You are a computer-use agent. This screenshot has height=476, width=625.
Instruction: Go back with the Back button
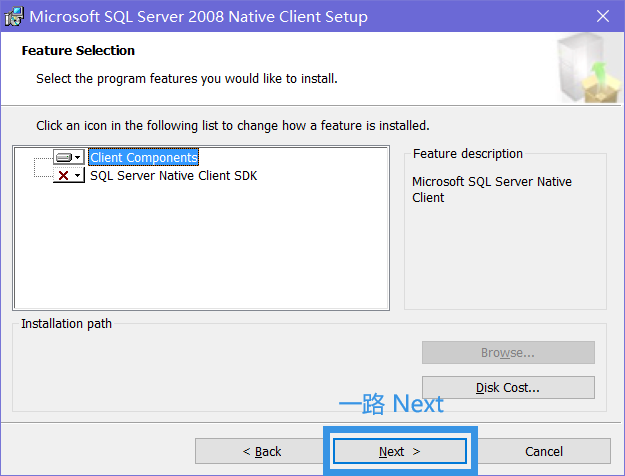[x=261, y=451]
